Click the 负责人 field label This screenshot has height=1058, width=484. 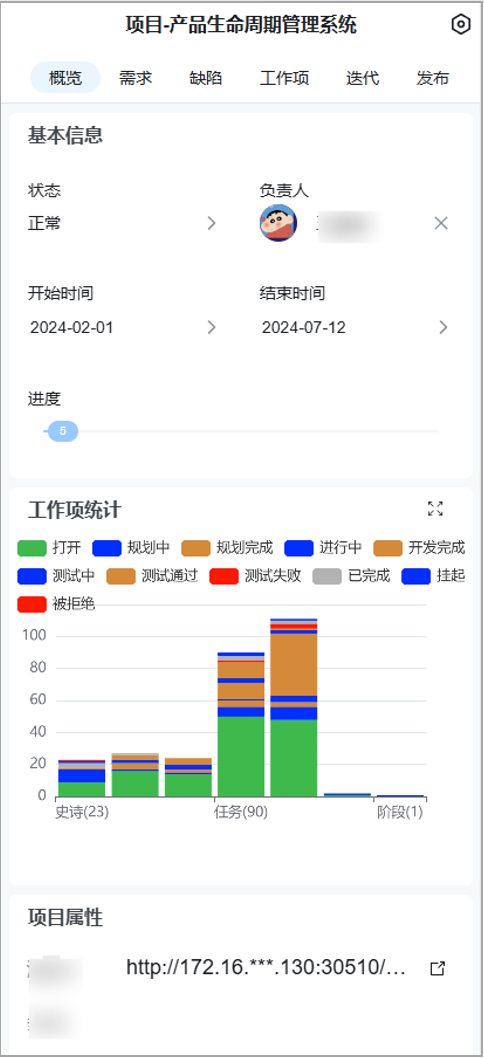tap(284, 191)
